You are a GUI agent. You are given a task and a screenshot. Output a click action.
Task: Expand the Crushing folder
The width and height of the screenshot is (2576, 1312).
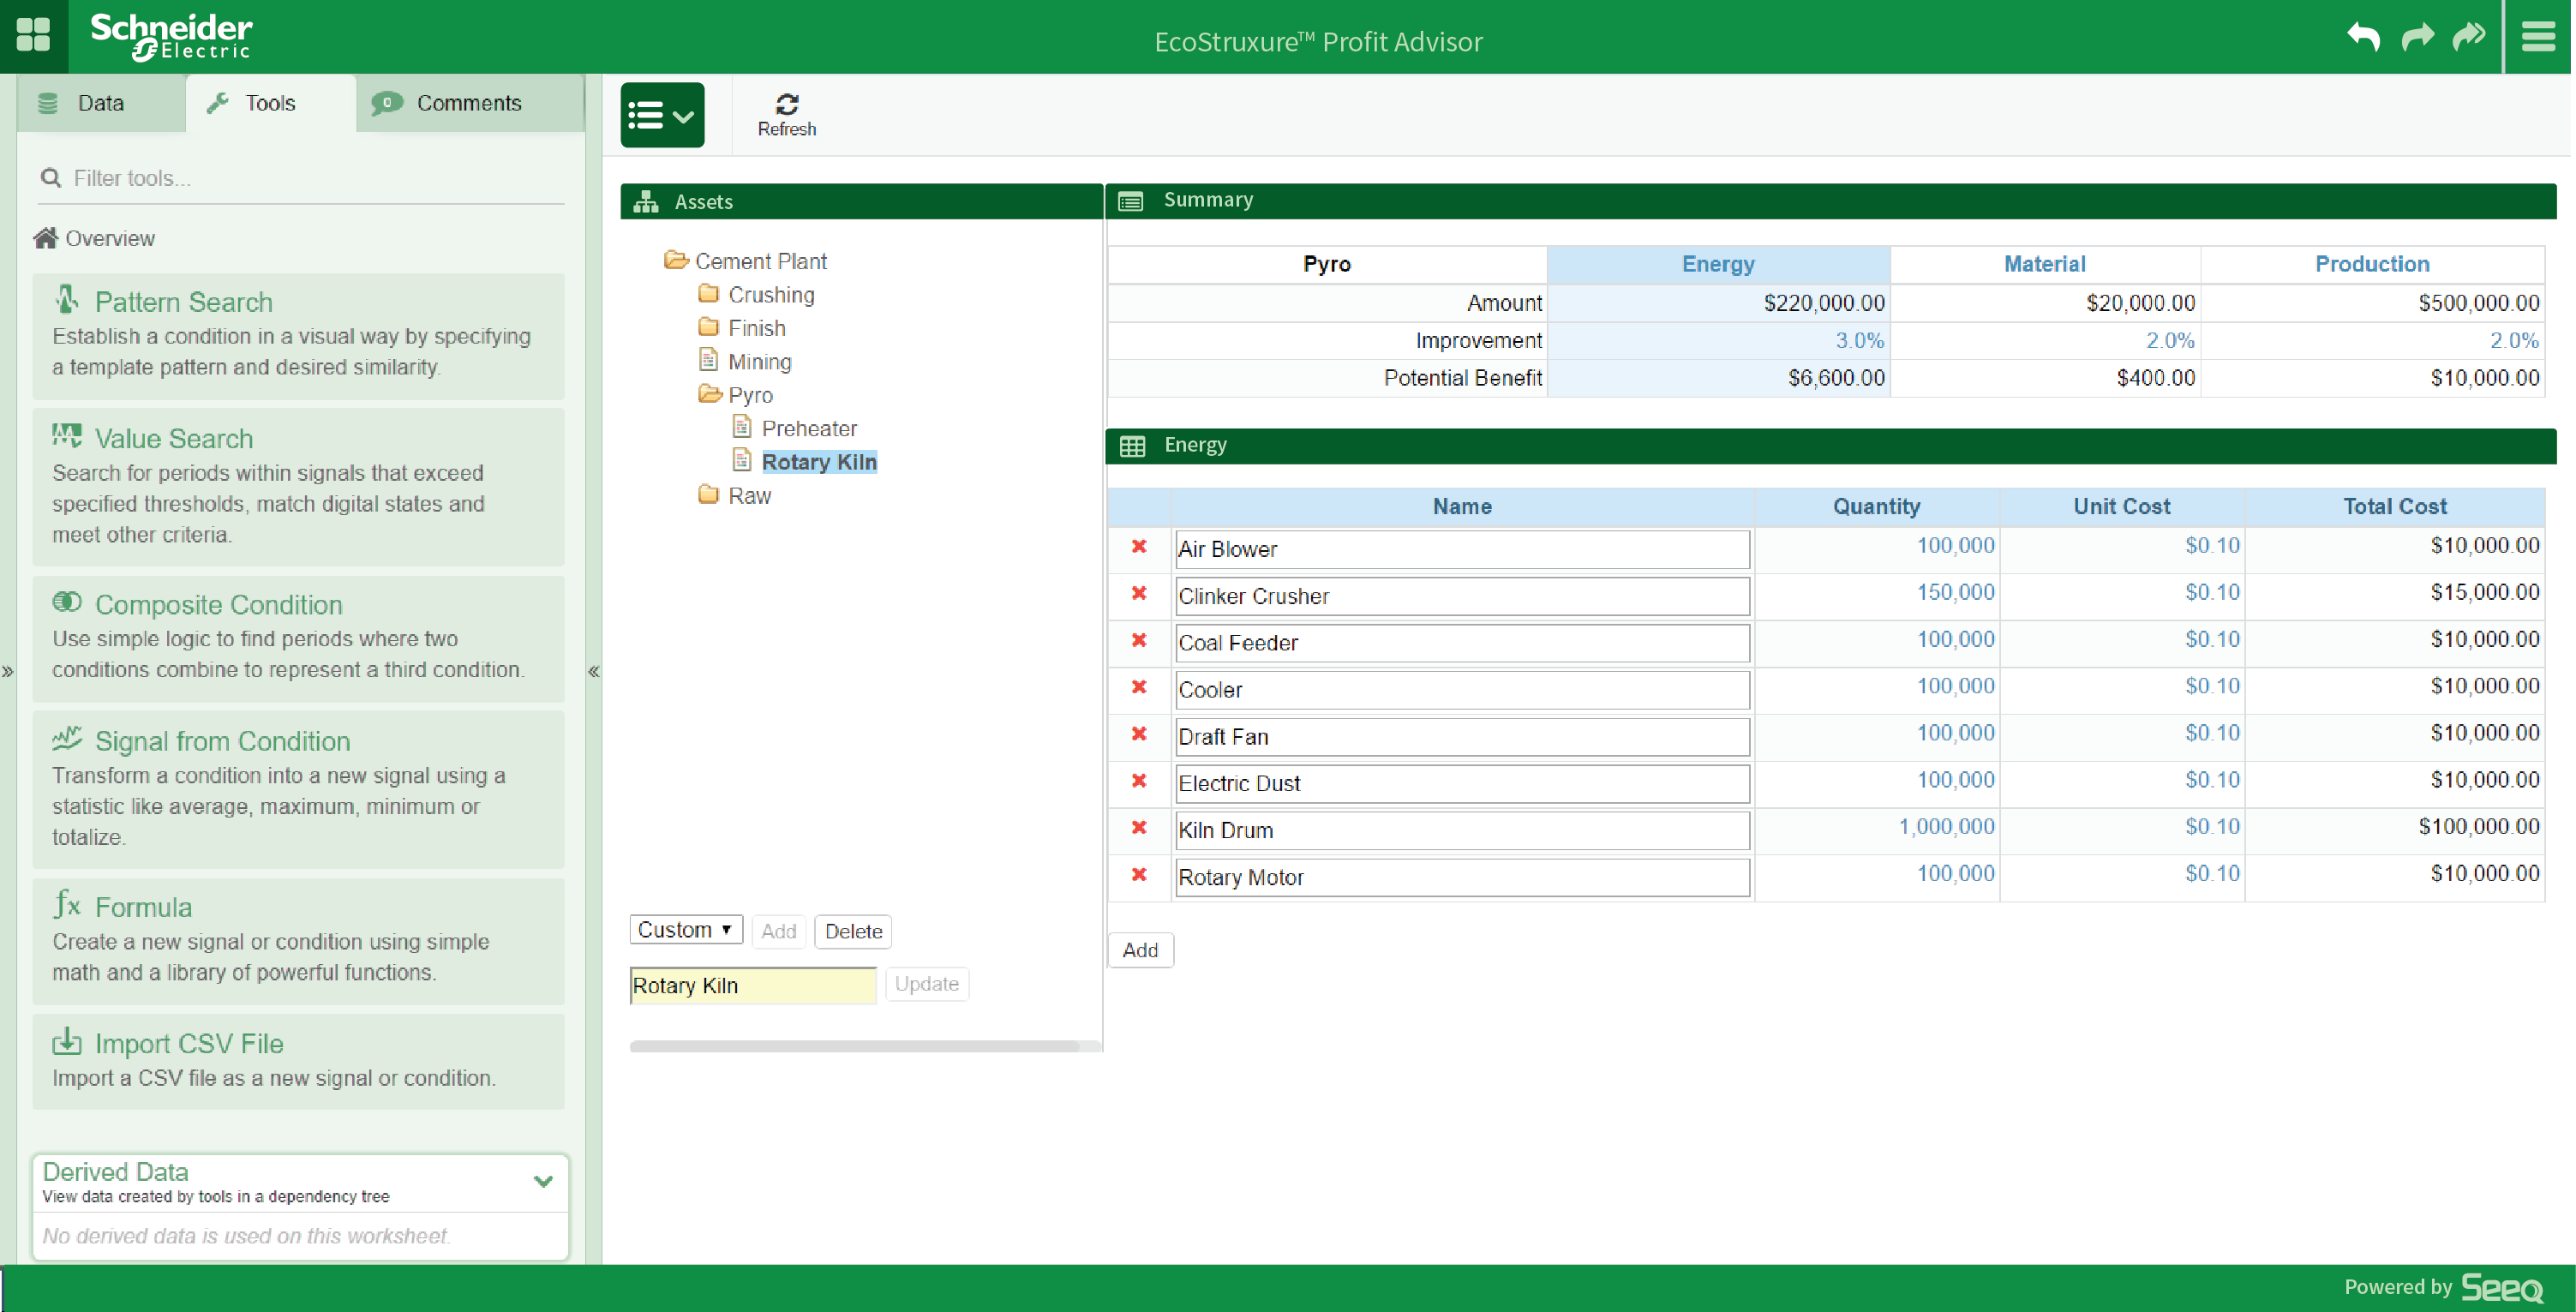tap(709, 294)
